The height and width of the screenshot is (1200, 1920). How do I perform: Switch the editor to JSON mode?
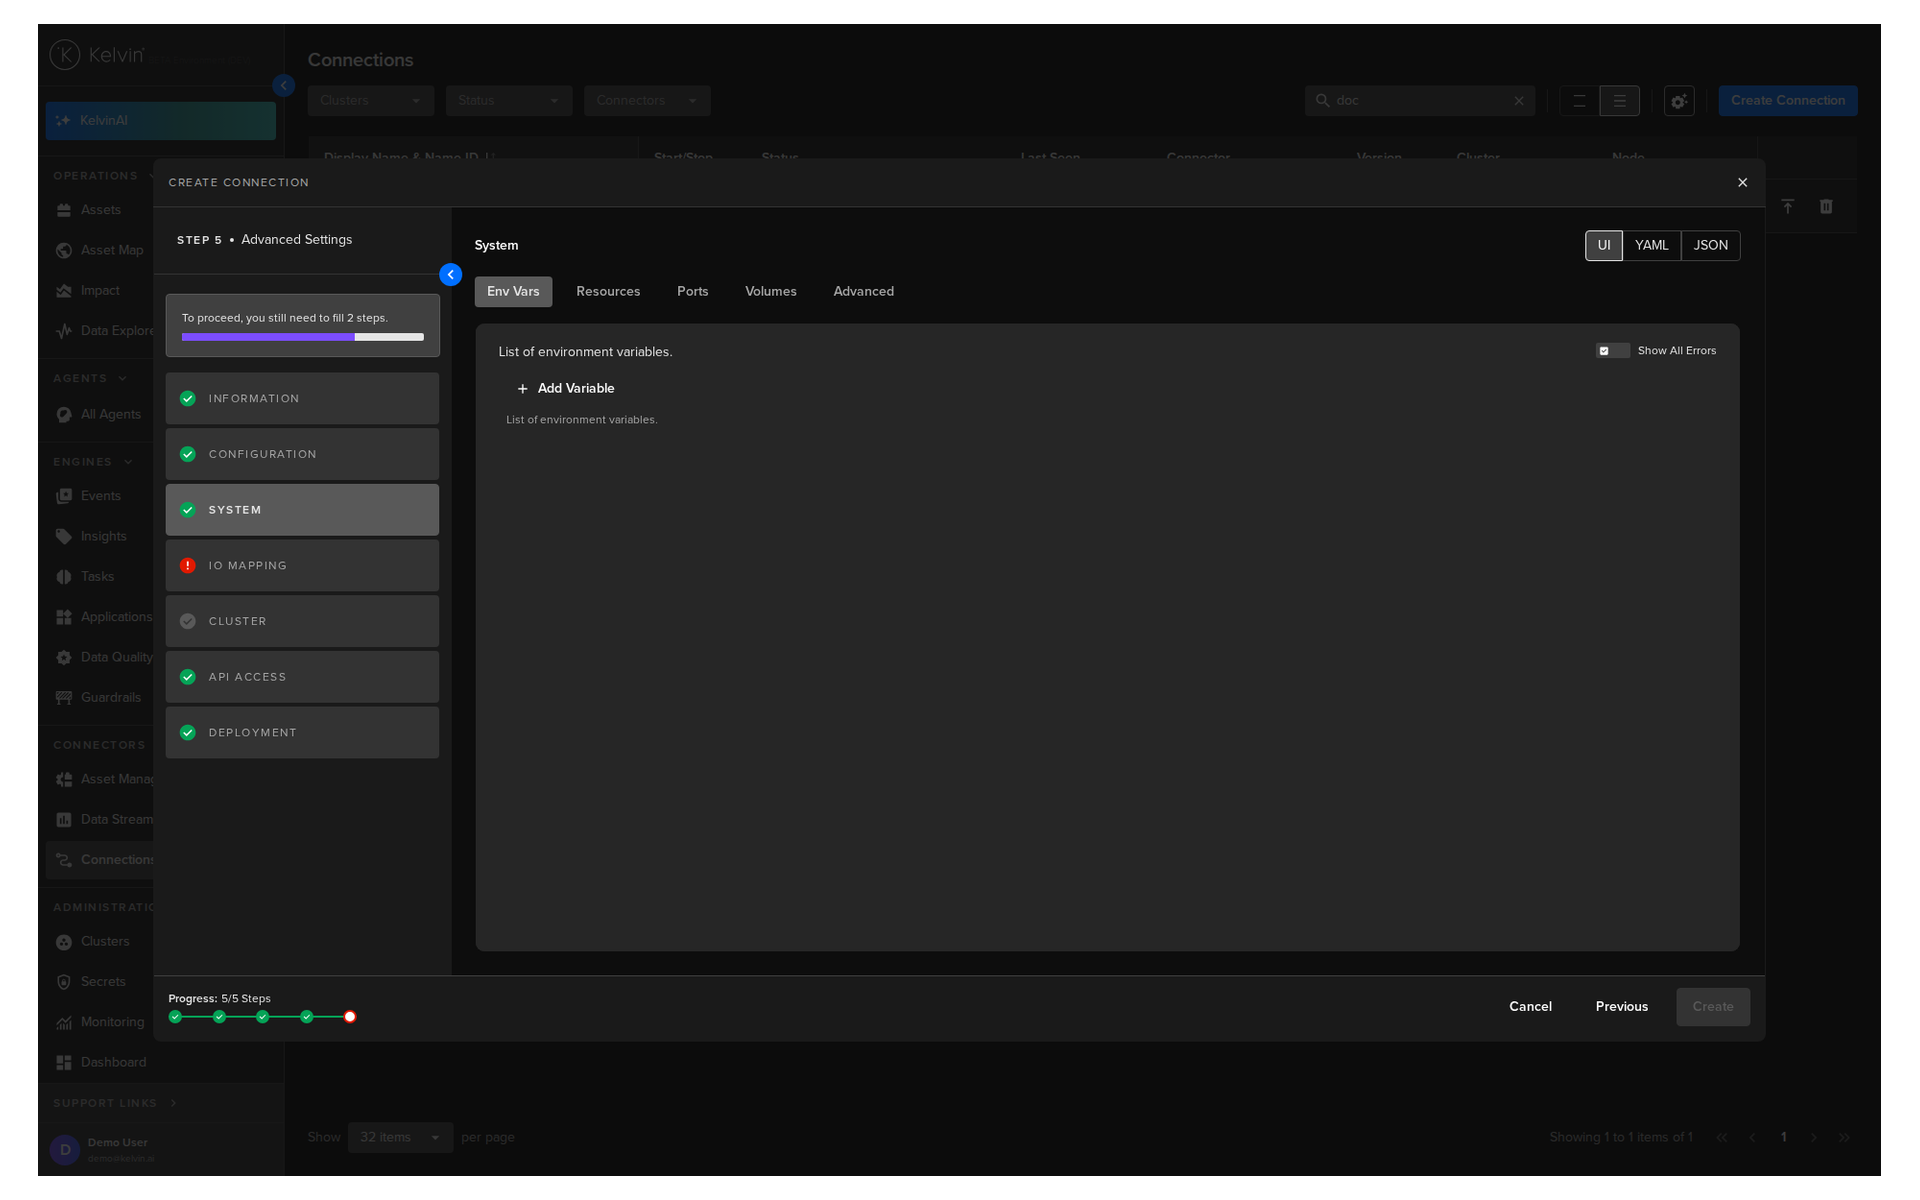point(1710,246)
